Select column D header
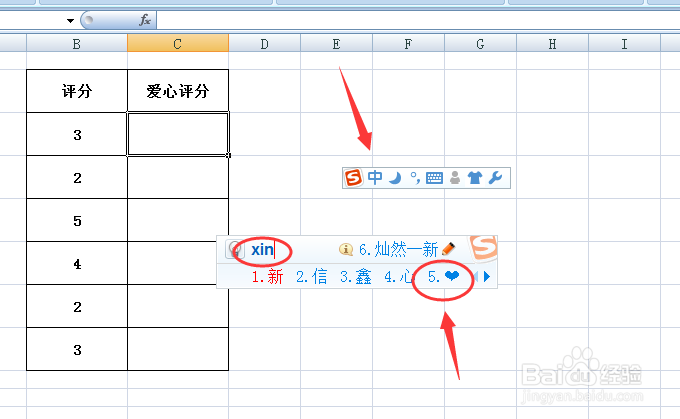680x419 pixels. point(265,44)
